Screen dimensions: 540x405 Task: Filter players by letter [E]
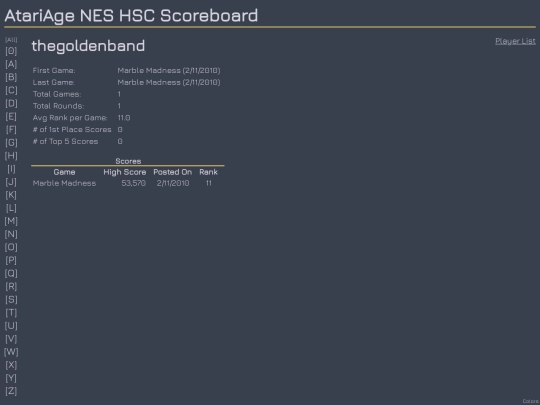[x=11, y=116]
